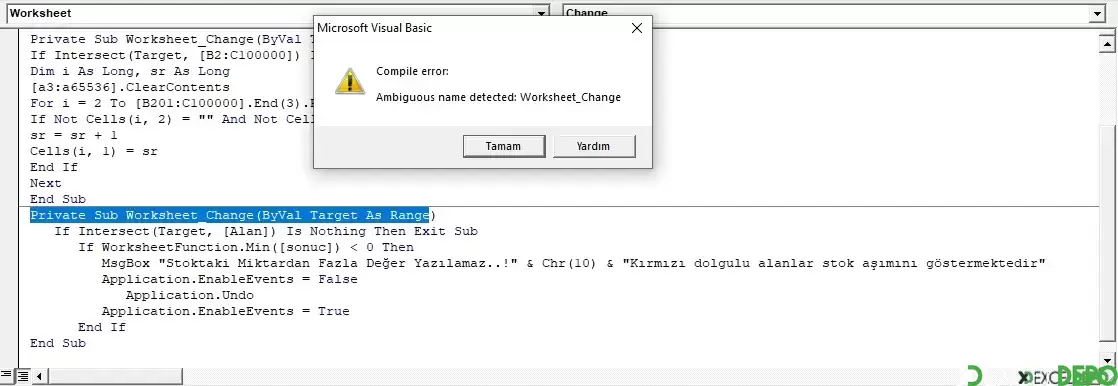The image size is (1118, 386).
Task: Click the horizontal scrollbar left arrow
Action: point(39,375)
